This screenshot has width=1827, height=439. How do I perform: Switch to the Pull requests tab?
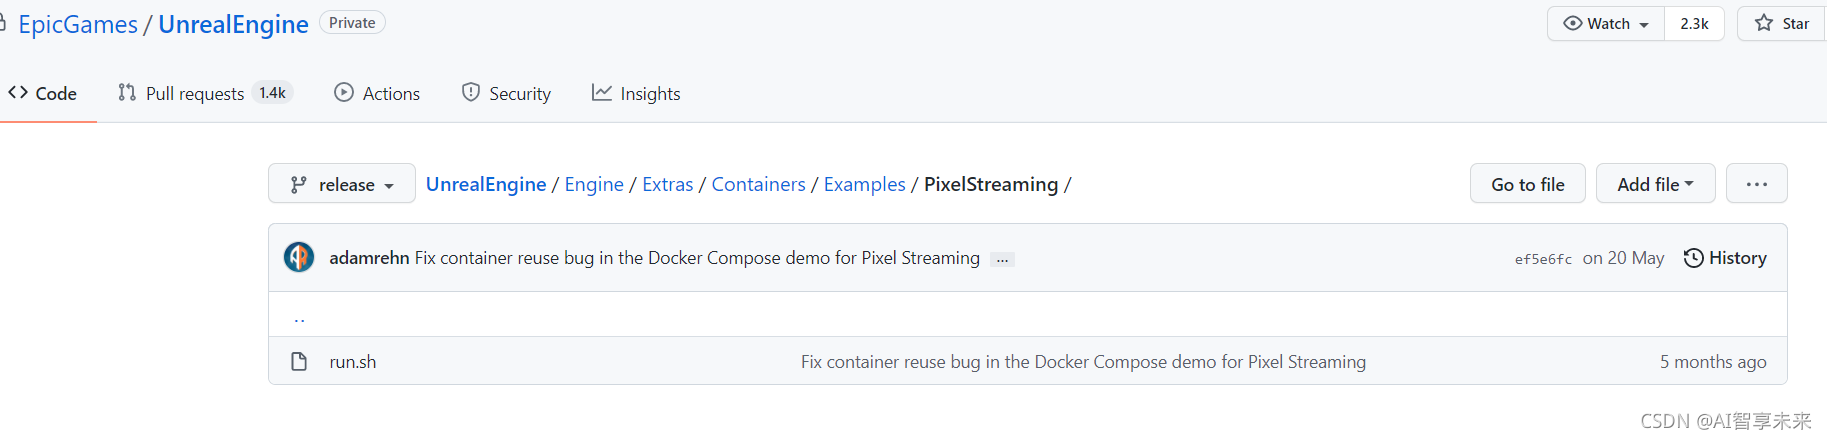[195, 93]
